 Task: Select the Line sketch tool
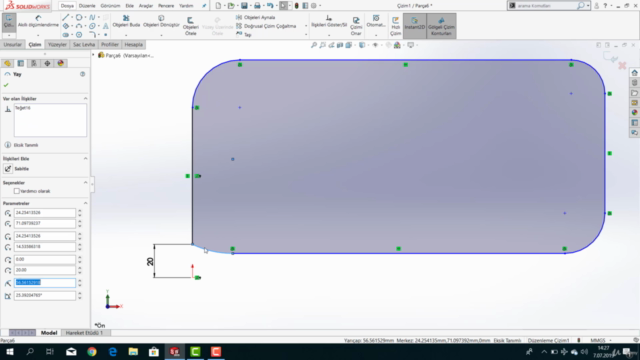click(x=65, y=18)
